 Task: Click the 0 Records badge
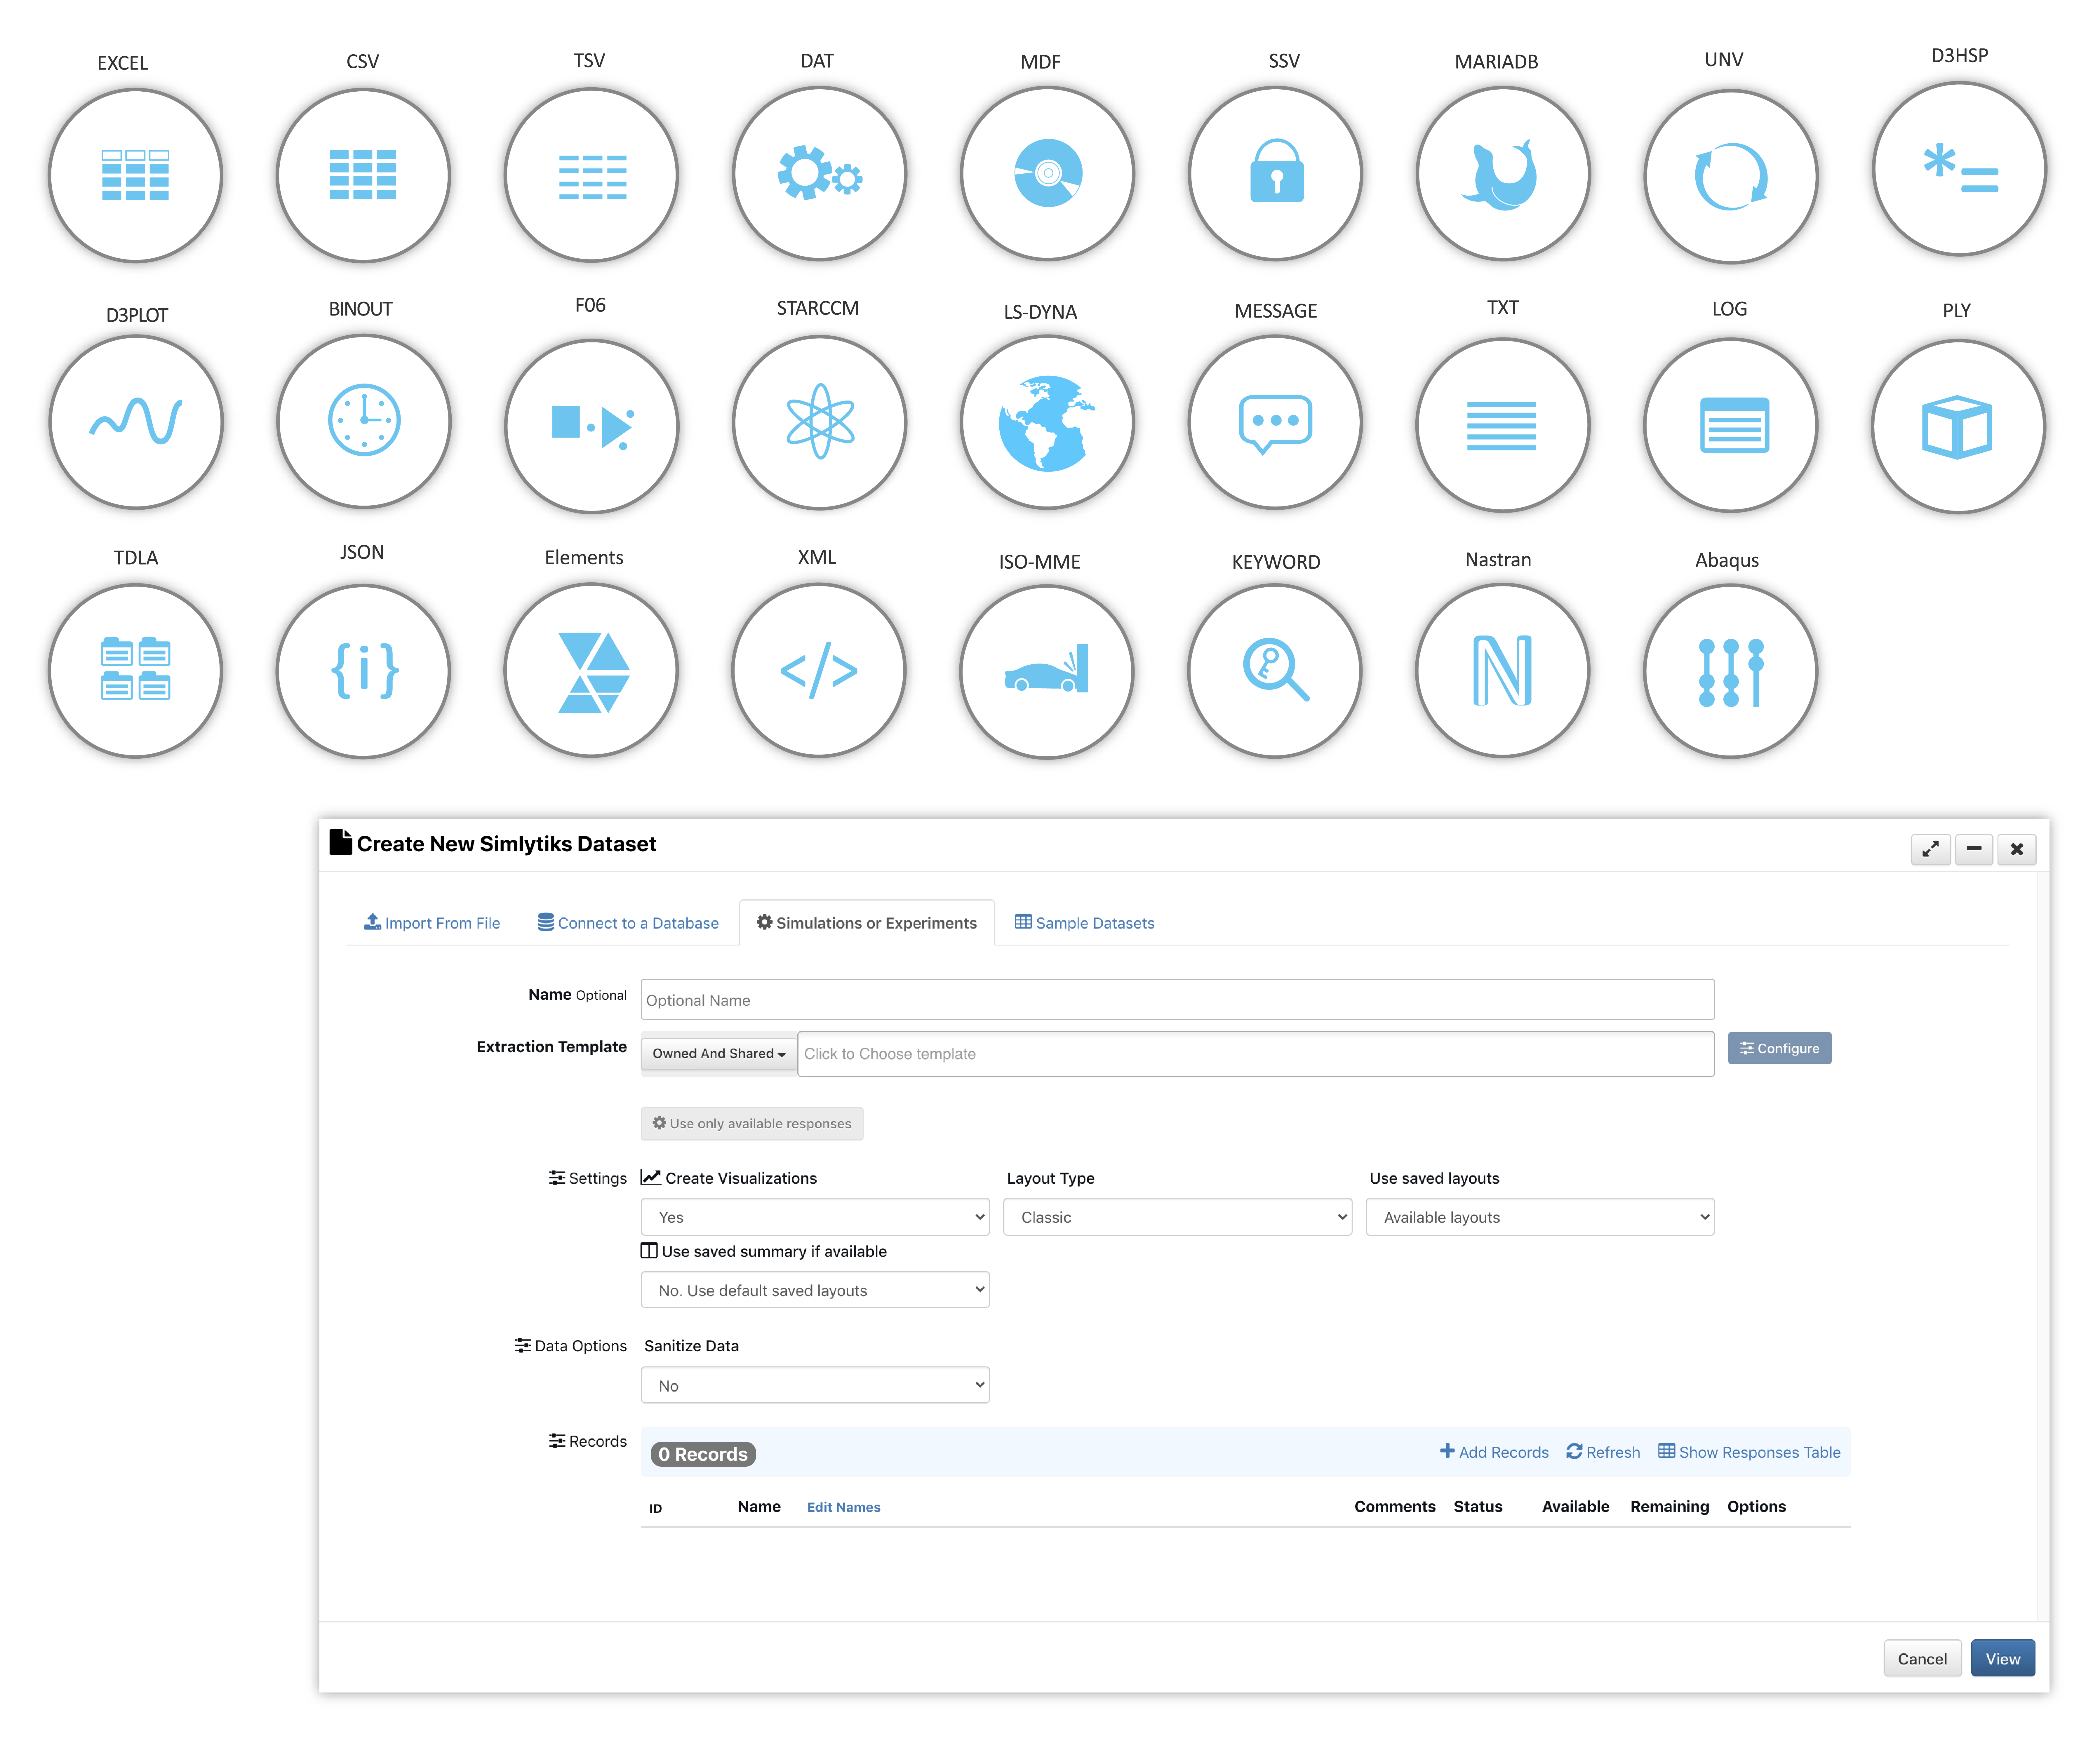pos(703,1454)
